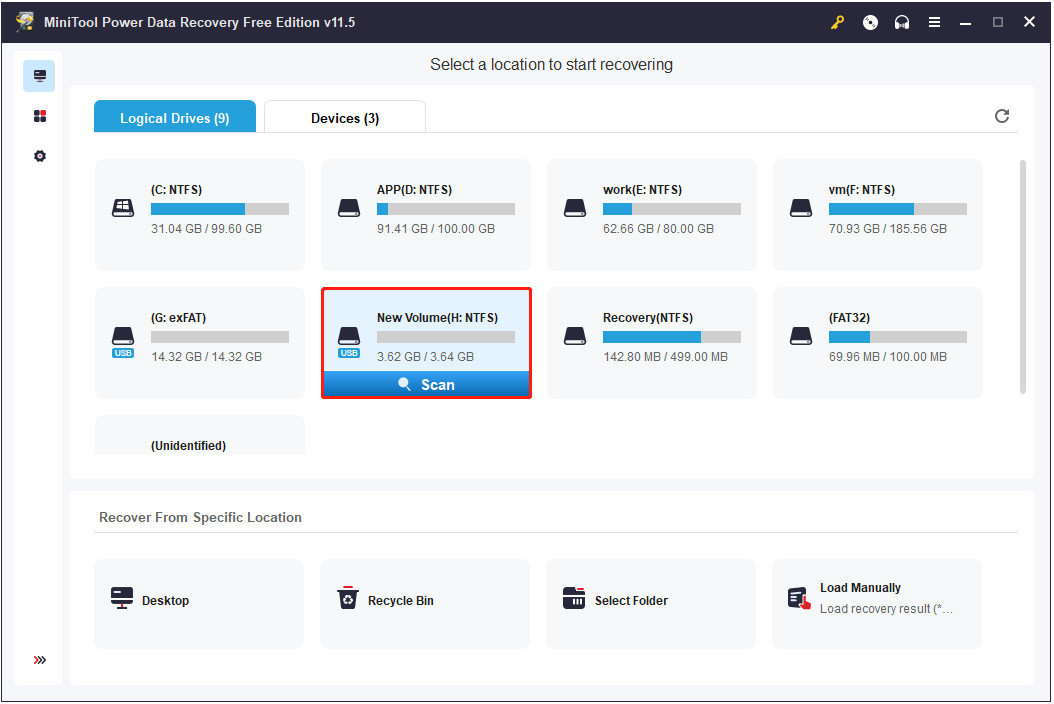
Task: Refresh the drive list
Action: (1002, 116)
